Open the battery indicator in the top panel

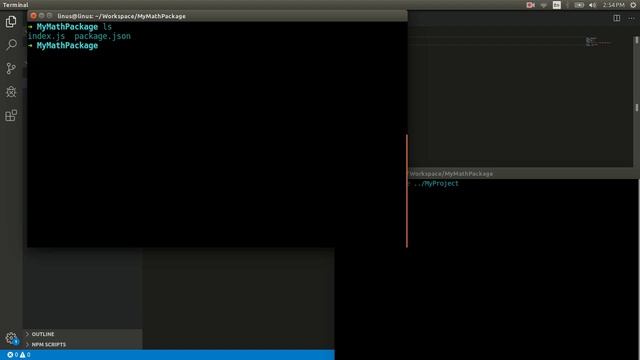pyautogui.click(x=579, y=5)
